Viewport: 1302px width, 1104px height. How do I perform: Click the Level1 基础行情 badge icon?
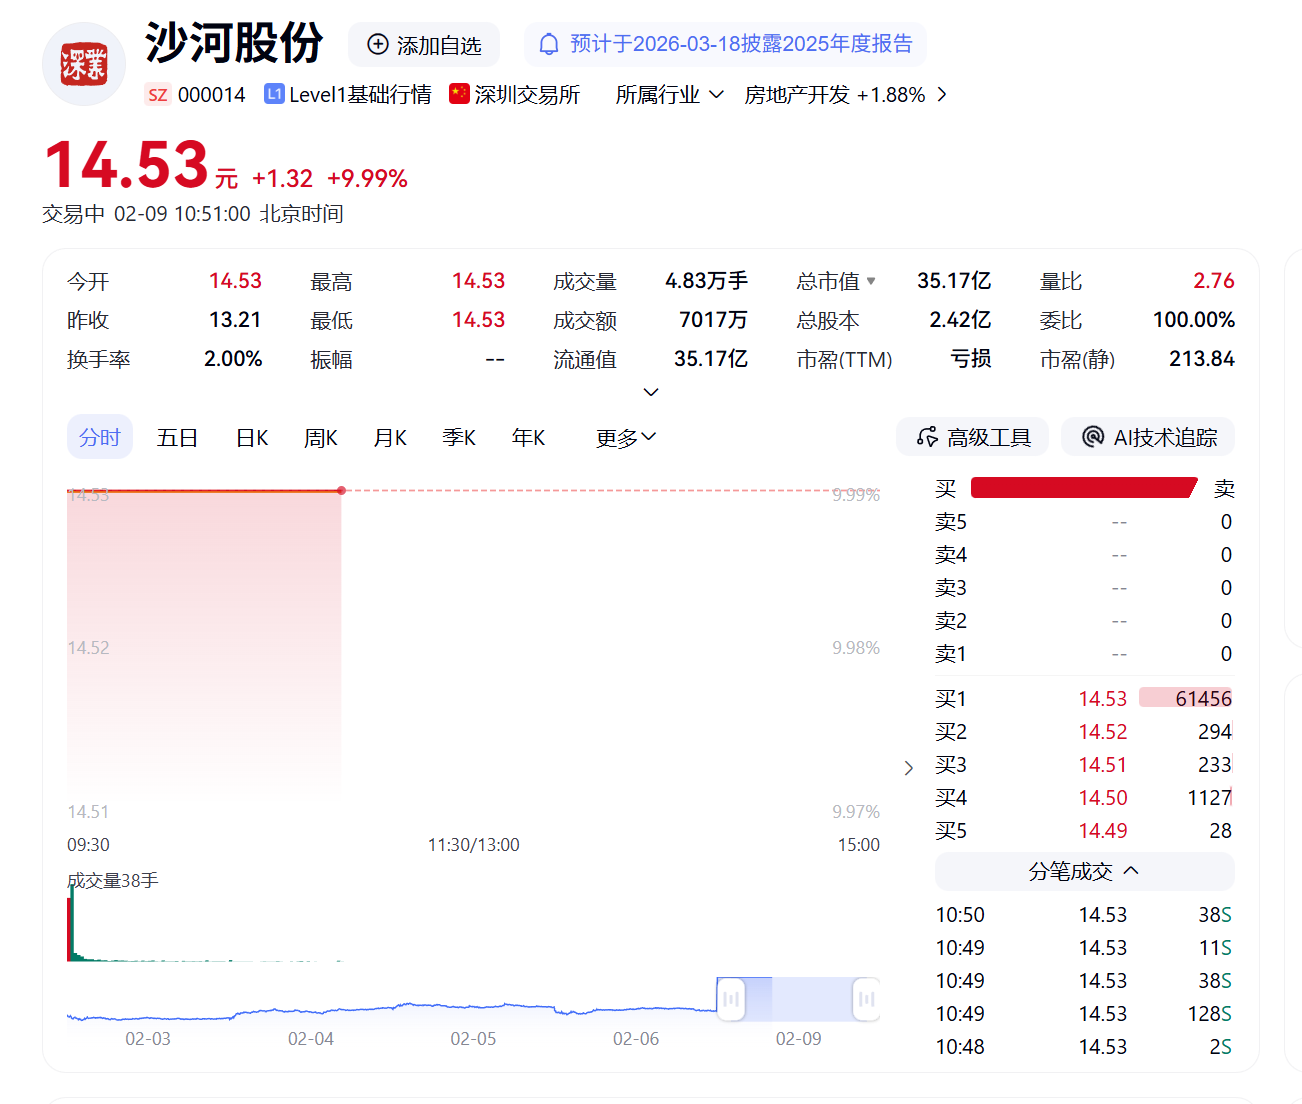click(274, 94)
